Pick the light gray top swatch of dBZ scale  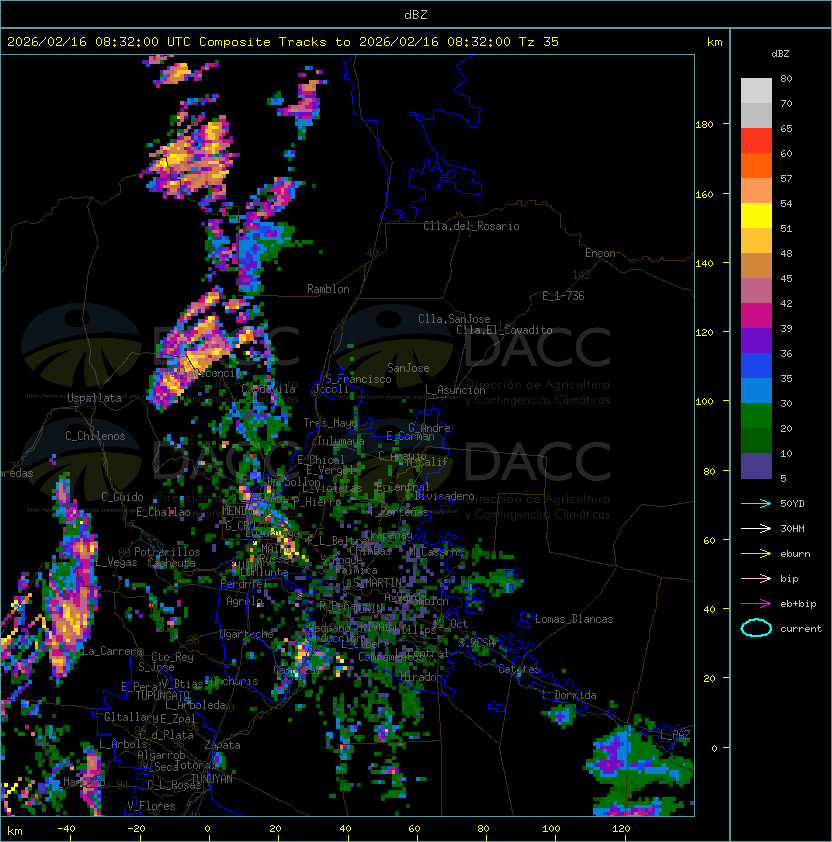click(756, 90)
